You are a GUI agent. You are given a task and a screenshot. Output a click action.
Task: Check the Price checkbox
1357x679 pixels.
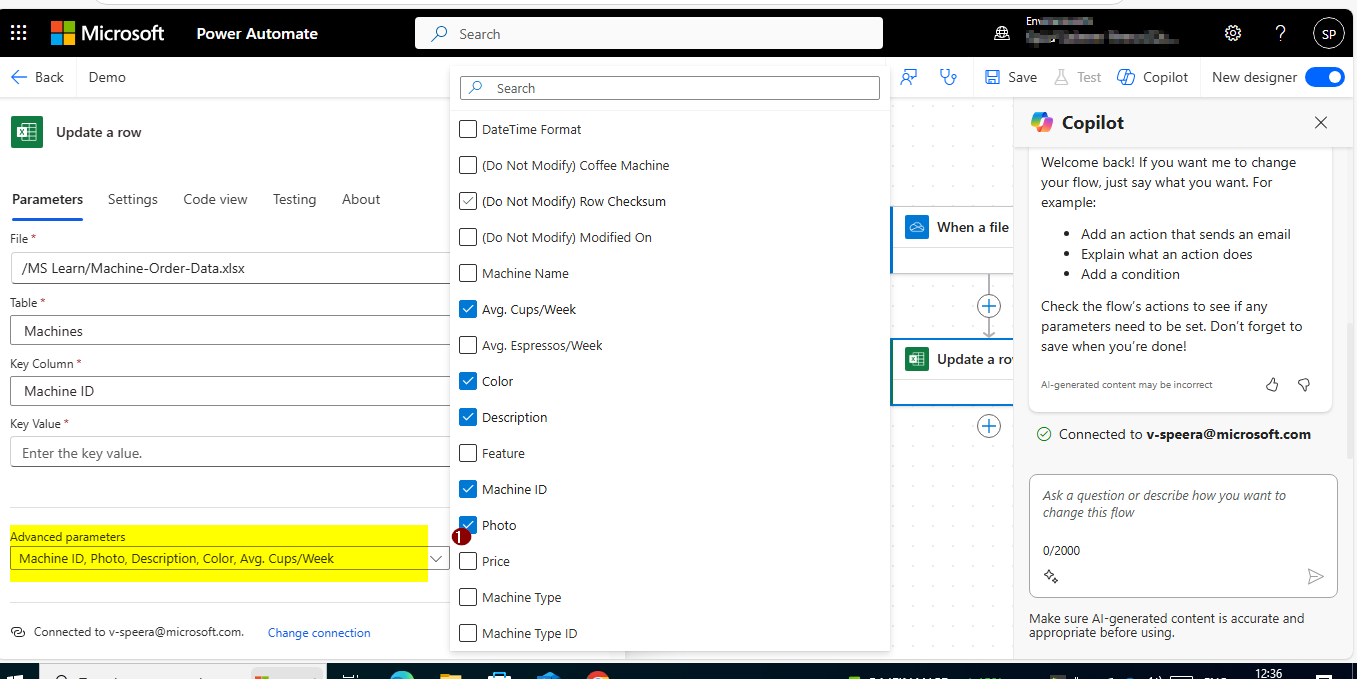click(x=468, y=561)
